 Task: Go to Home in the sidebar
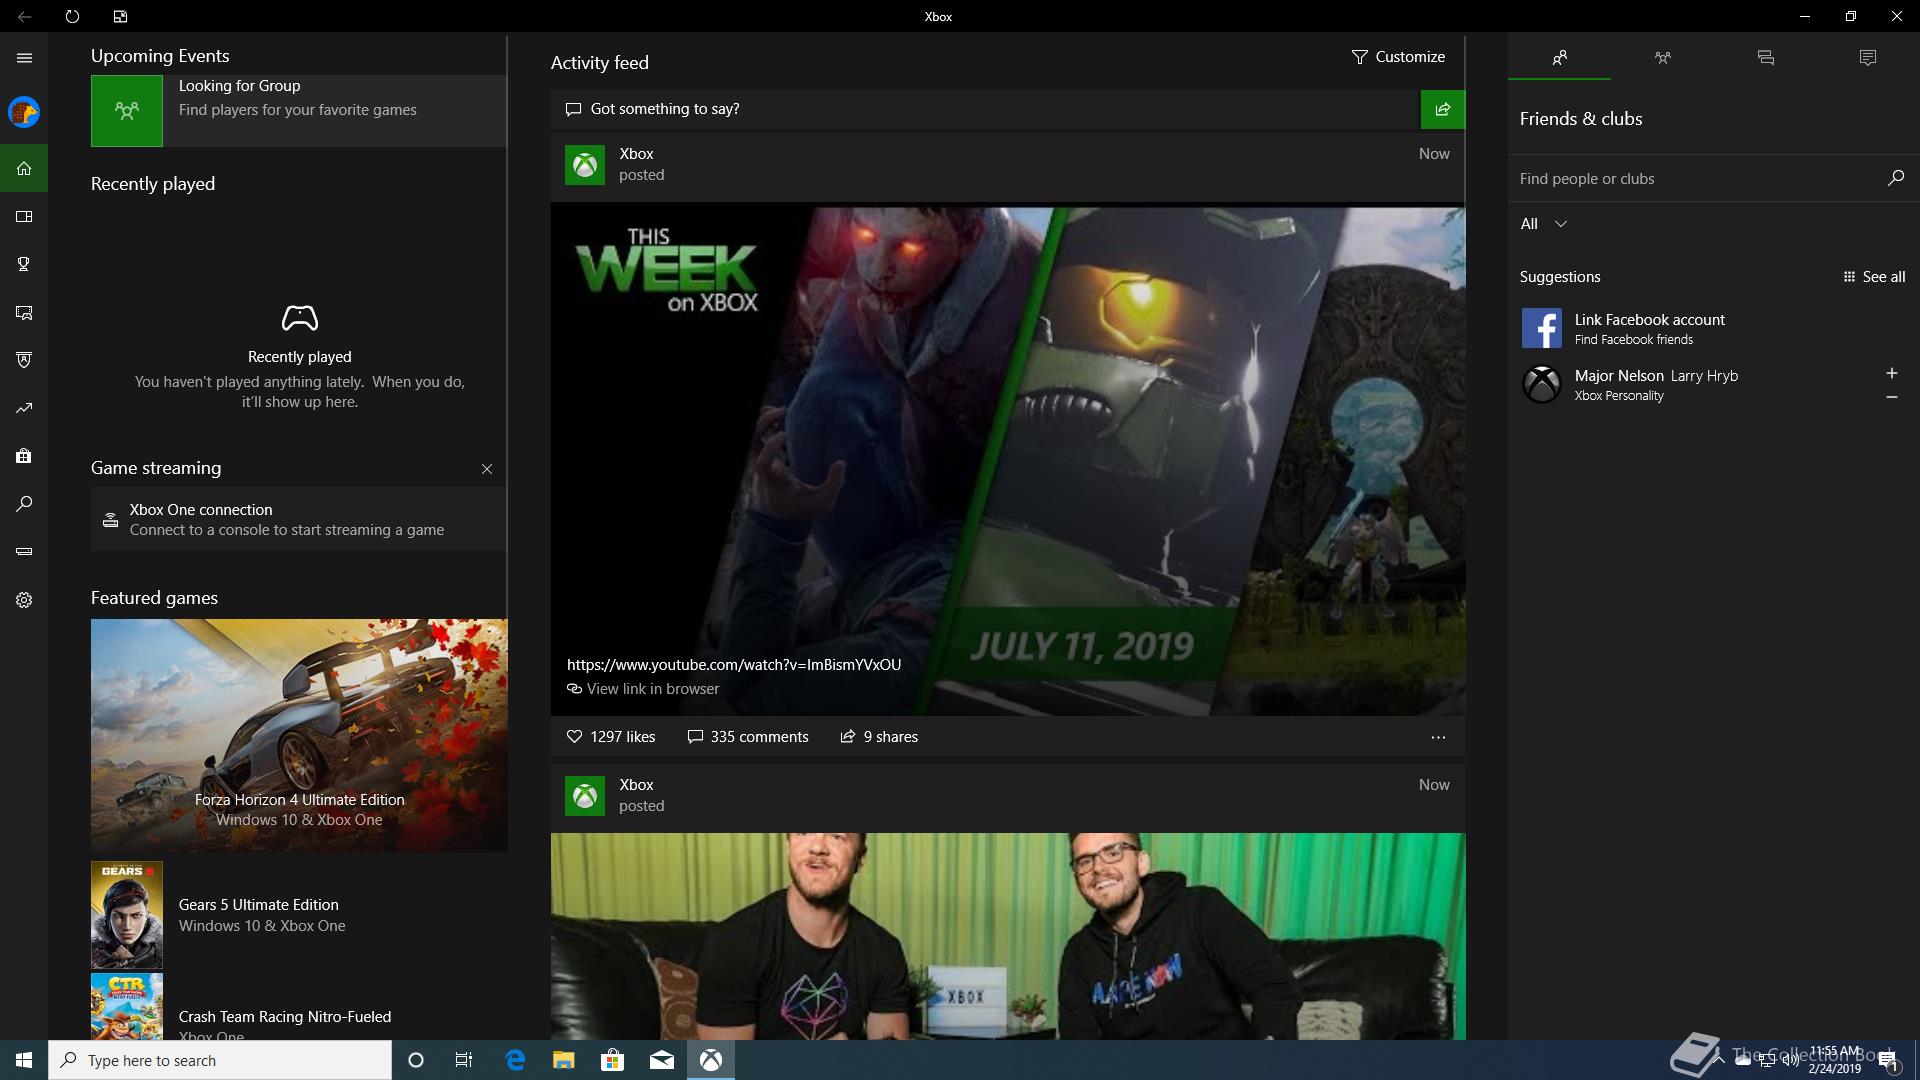24,168
